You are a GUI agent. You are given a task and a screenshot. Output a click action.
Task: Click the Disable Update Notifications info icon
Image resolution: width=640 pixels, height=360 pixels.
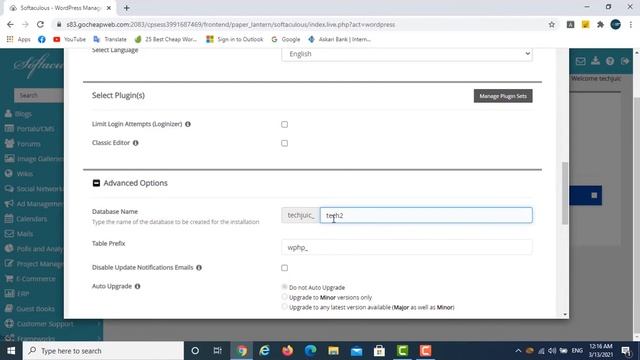(199, 268)
